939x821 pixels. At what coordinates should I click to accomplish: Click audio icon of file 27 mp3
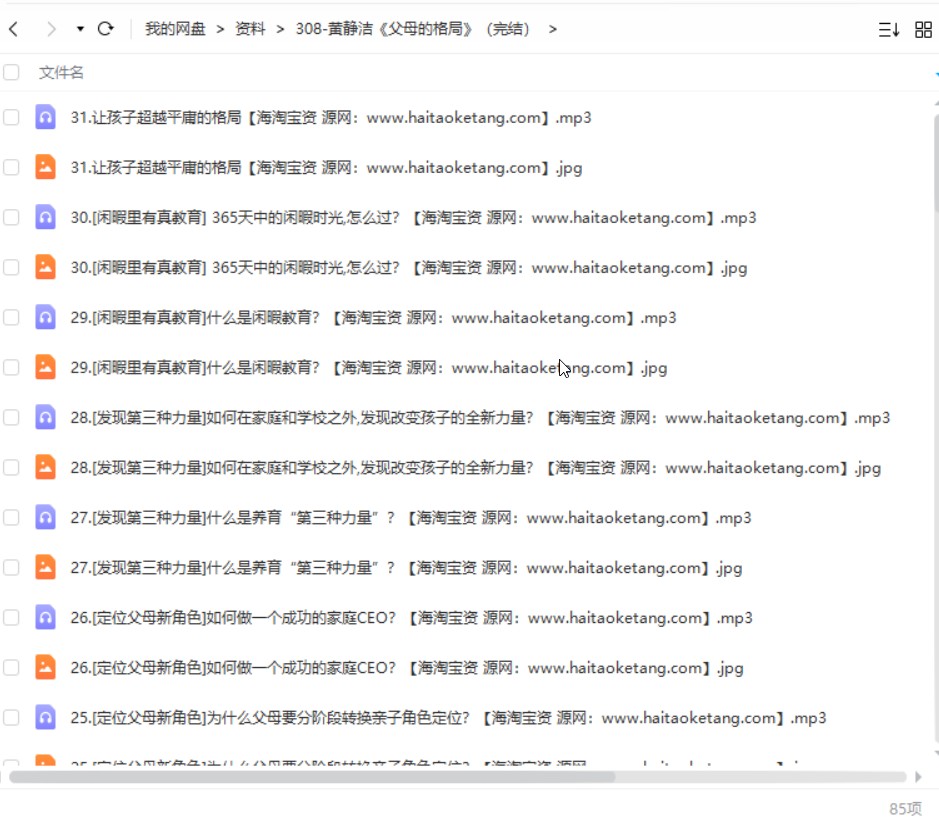click(46, 517)
